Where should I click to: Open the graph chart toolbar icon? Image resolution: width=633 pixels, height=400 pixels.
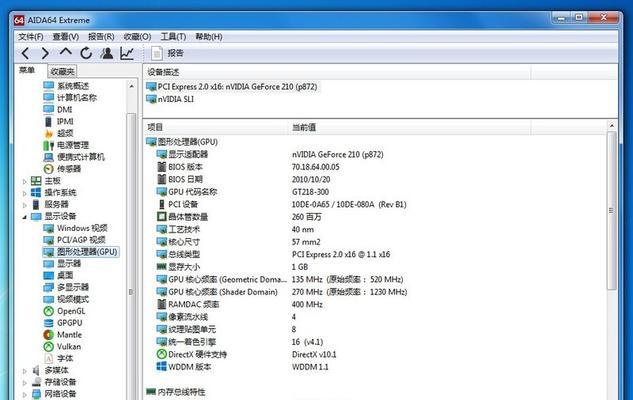tap(127, 53)
